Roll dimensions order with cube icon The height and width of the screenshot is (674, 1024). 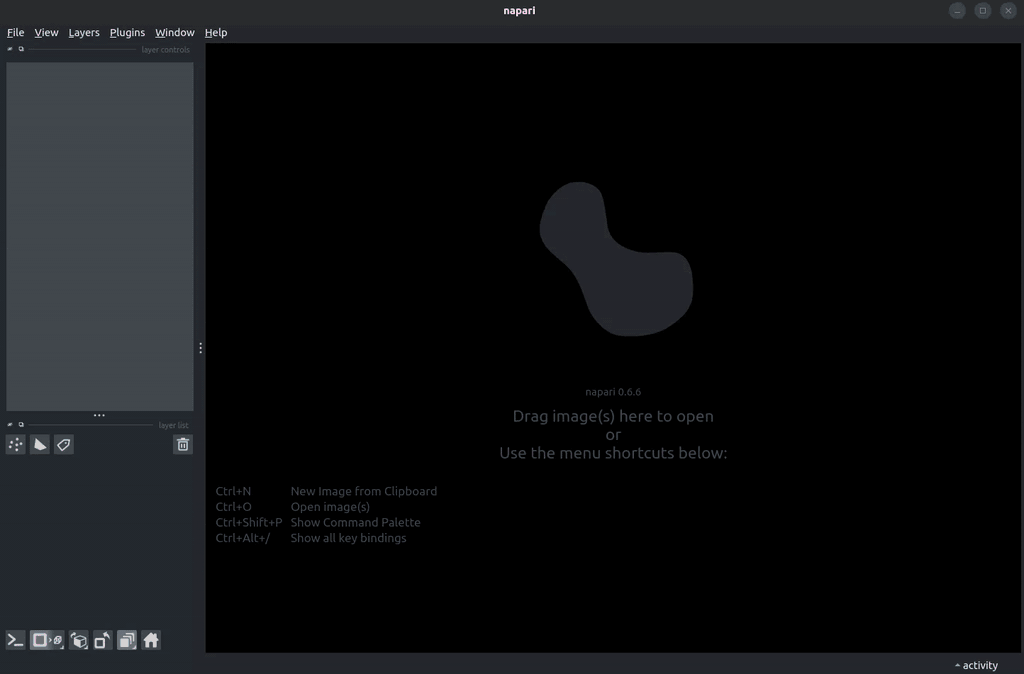click(x=79, y=640)
